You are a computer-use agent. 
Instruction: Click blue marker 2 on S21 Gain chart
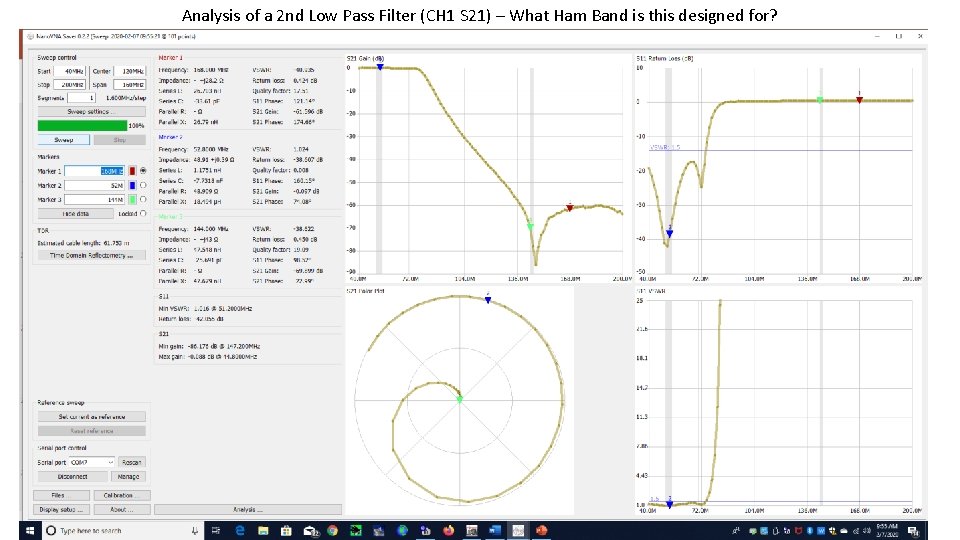pyautogui.click(x=380, y=67)
